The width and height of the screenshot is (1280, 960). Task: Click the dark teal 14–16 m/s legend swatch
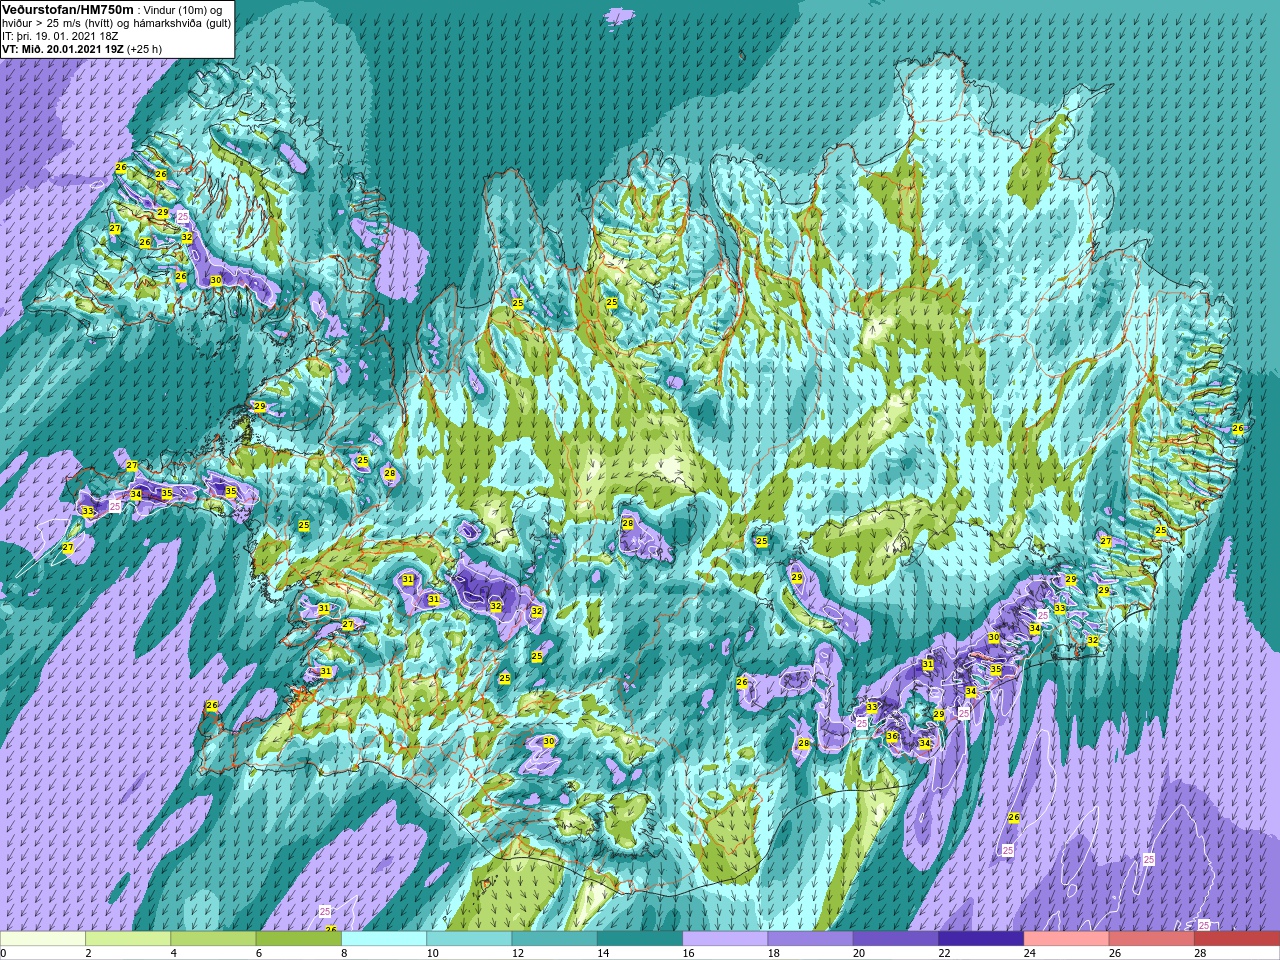click(x=640, y=939)
